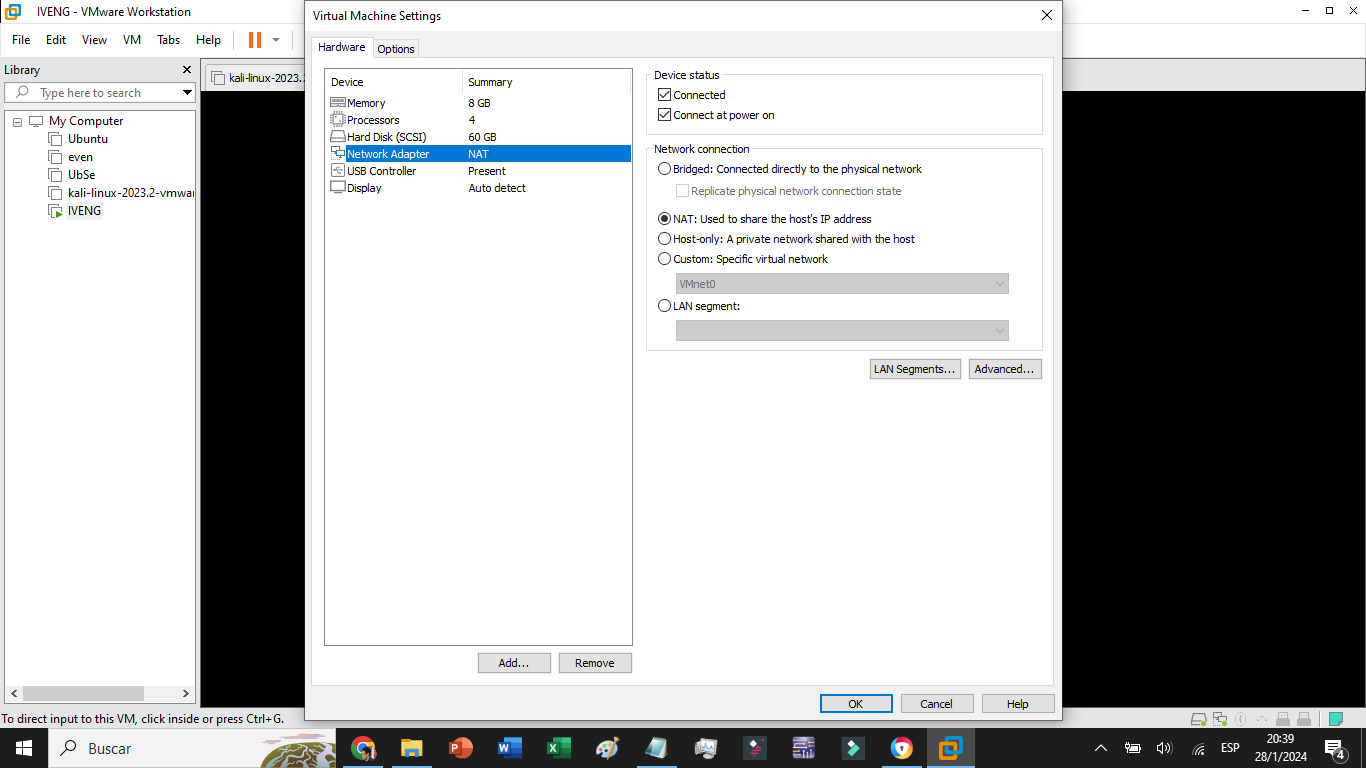Click the battery tray icon

[1133, 748]
